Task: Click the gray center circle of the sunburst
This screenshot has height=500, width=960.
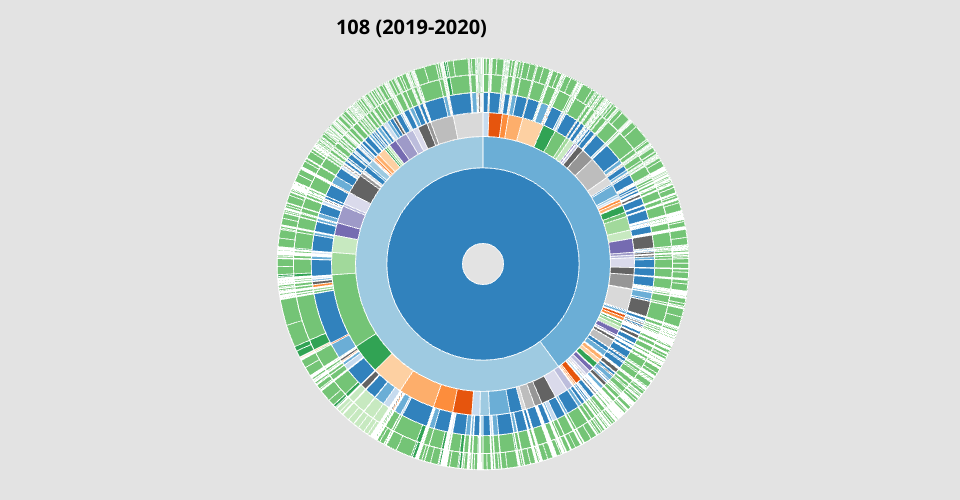Action: click(x=483, y=264)
